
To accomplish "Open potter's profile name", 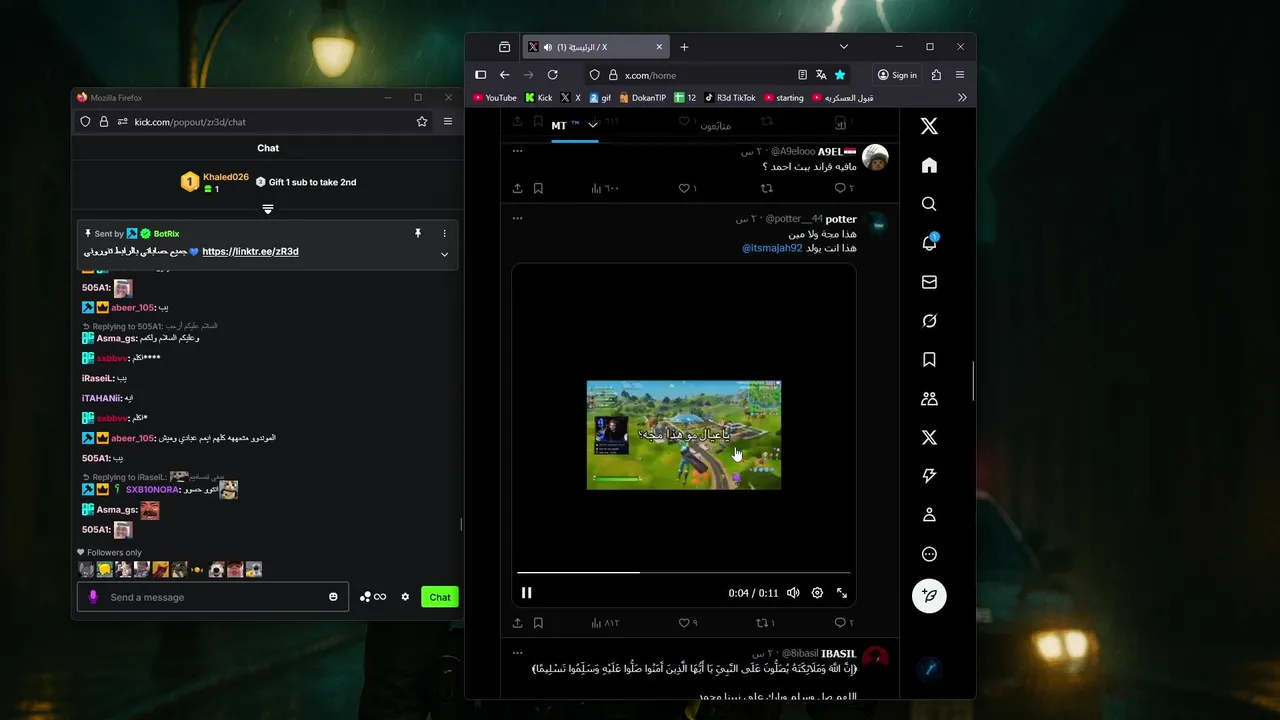I will [841, 219].
